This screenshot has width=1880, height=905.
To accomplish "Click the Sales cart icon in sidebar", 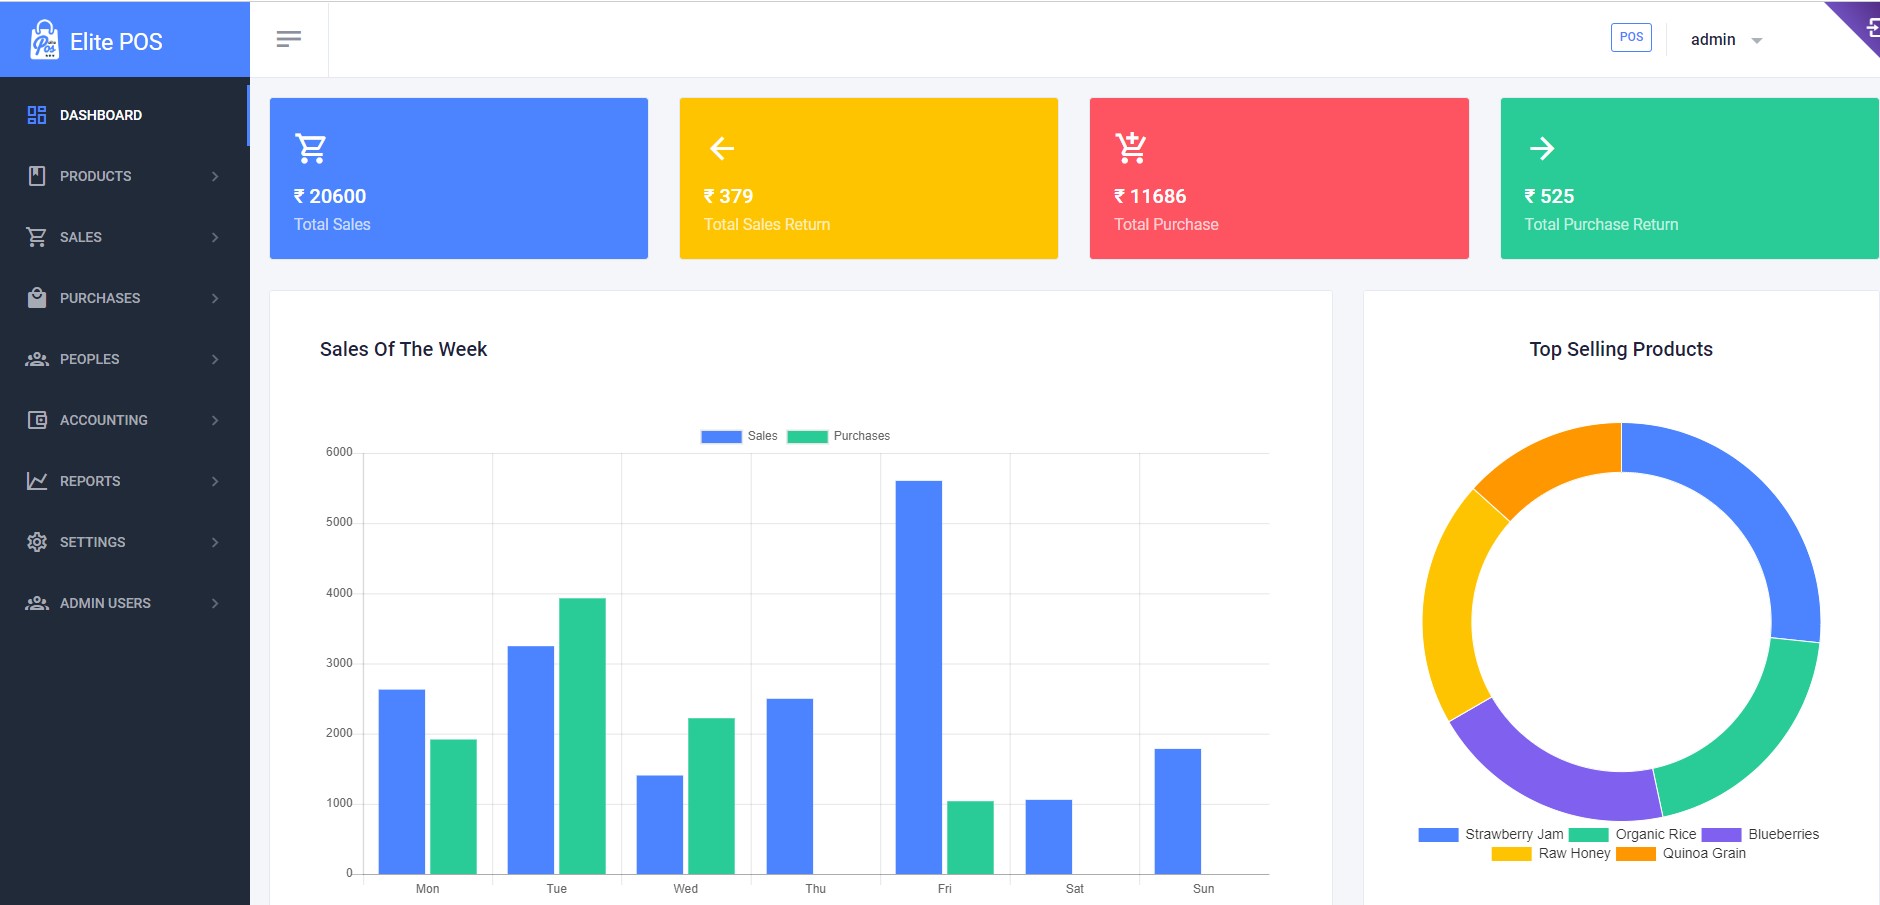I will tap(37, 237).
